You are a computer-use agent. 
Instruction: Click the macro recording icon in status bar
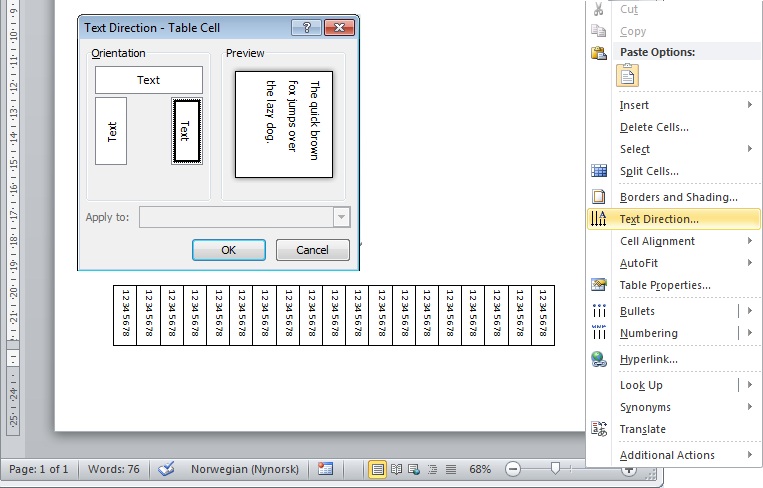[325, 469]
